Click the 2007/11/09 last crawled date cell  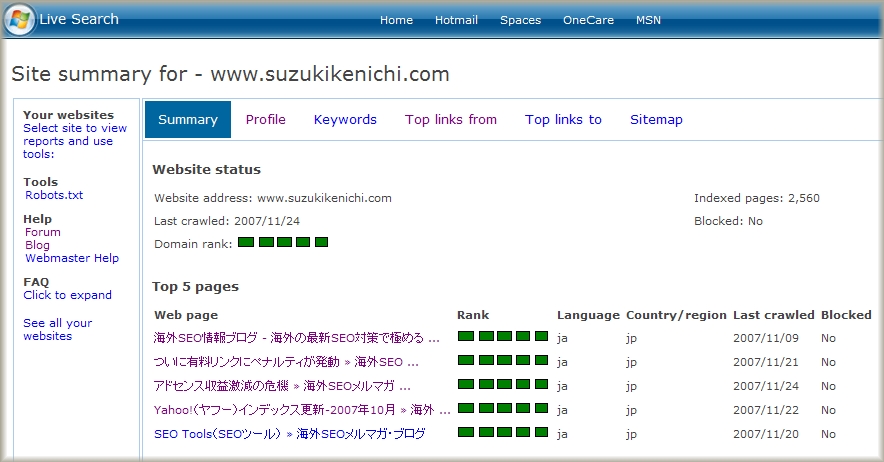coord(766,338)
